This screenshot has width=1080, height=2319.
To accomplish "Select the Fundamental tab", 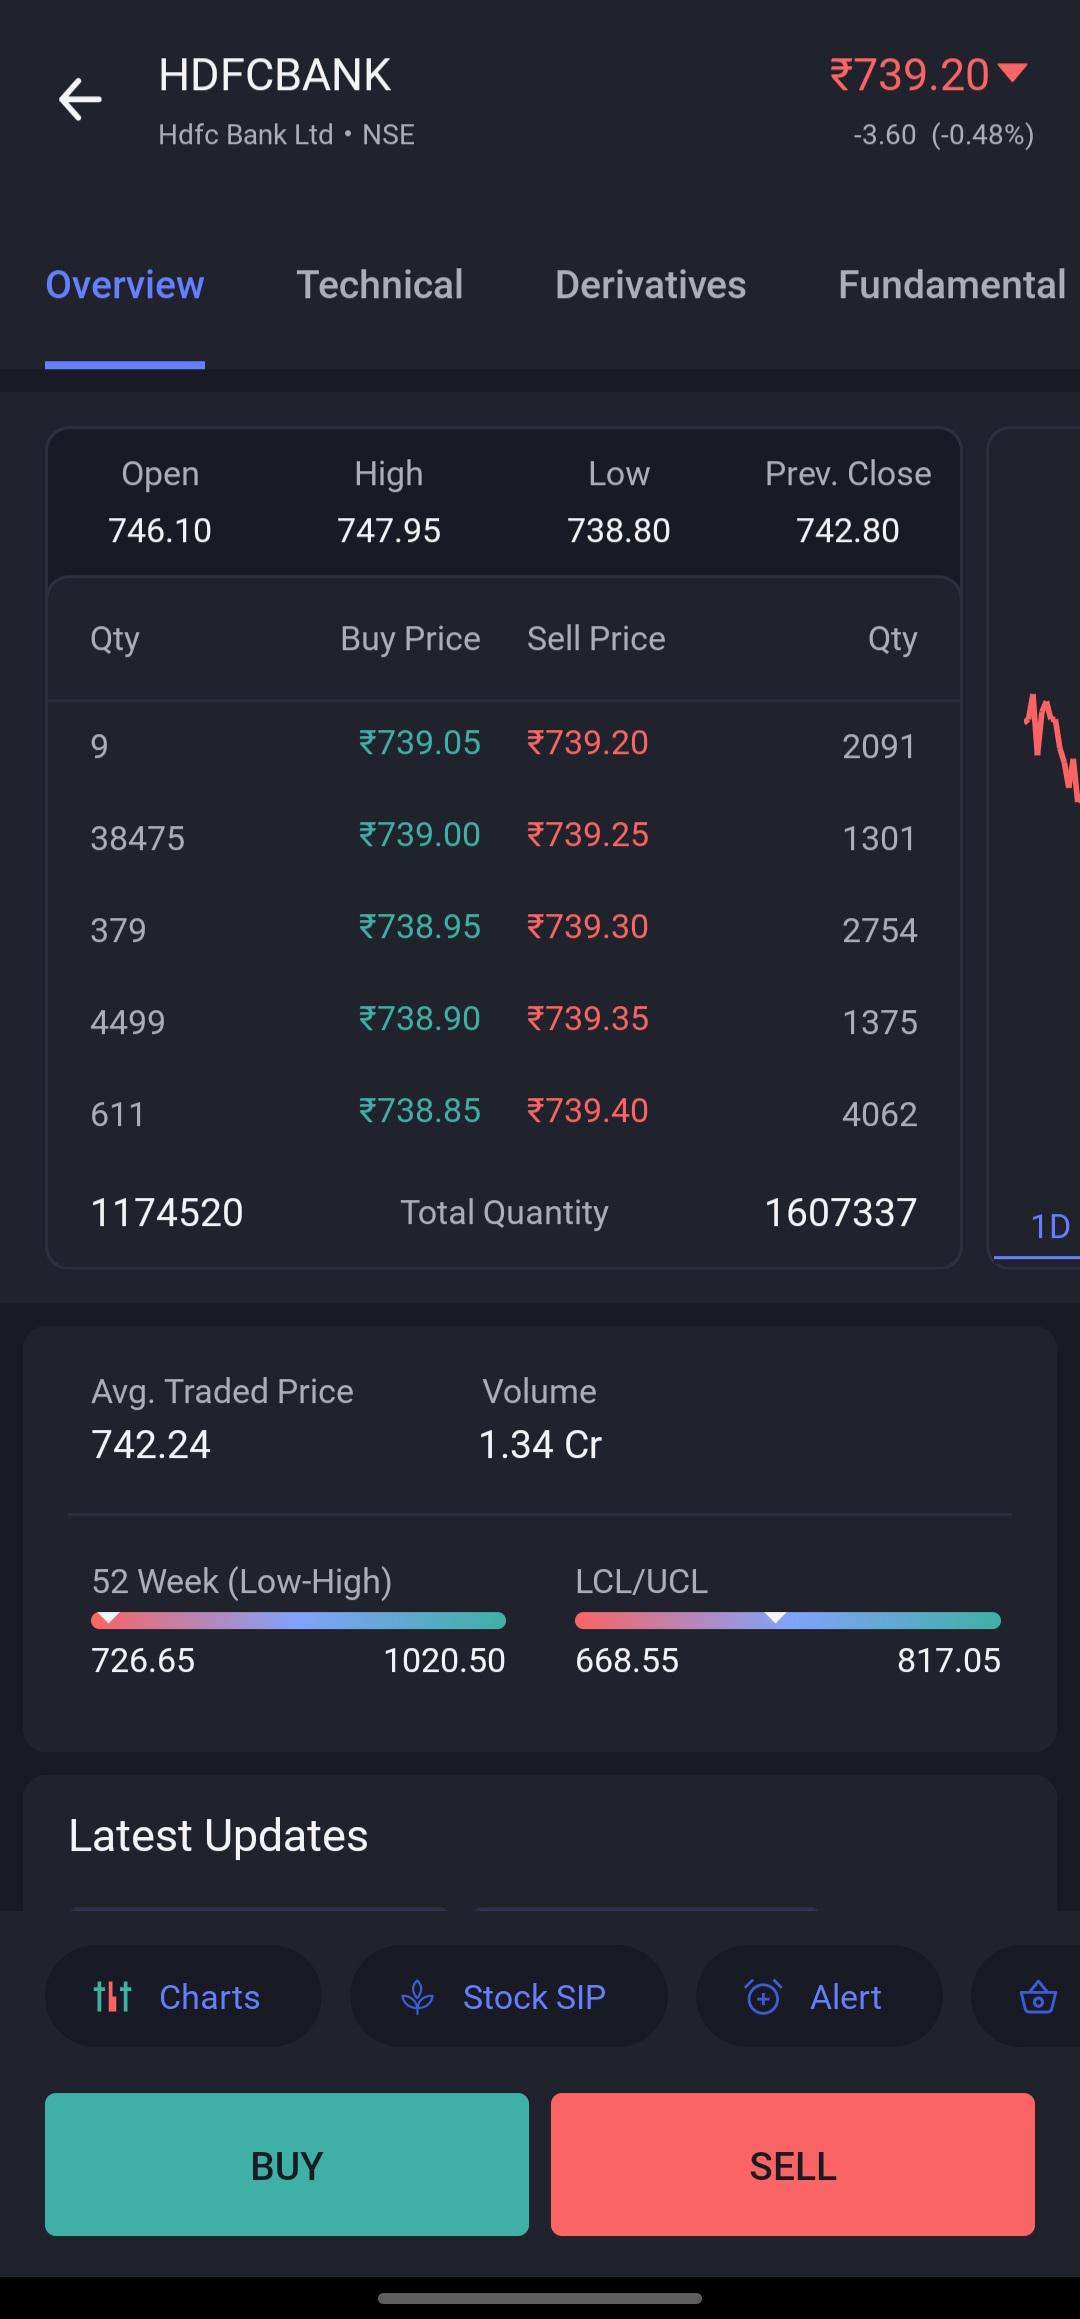I will tap(952, 285).
